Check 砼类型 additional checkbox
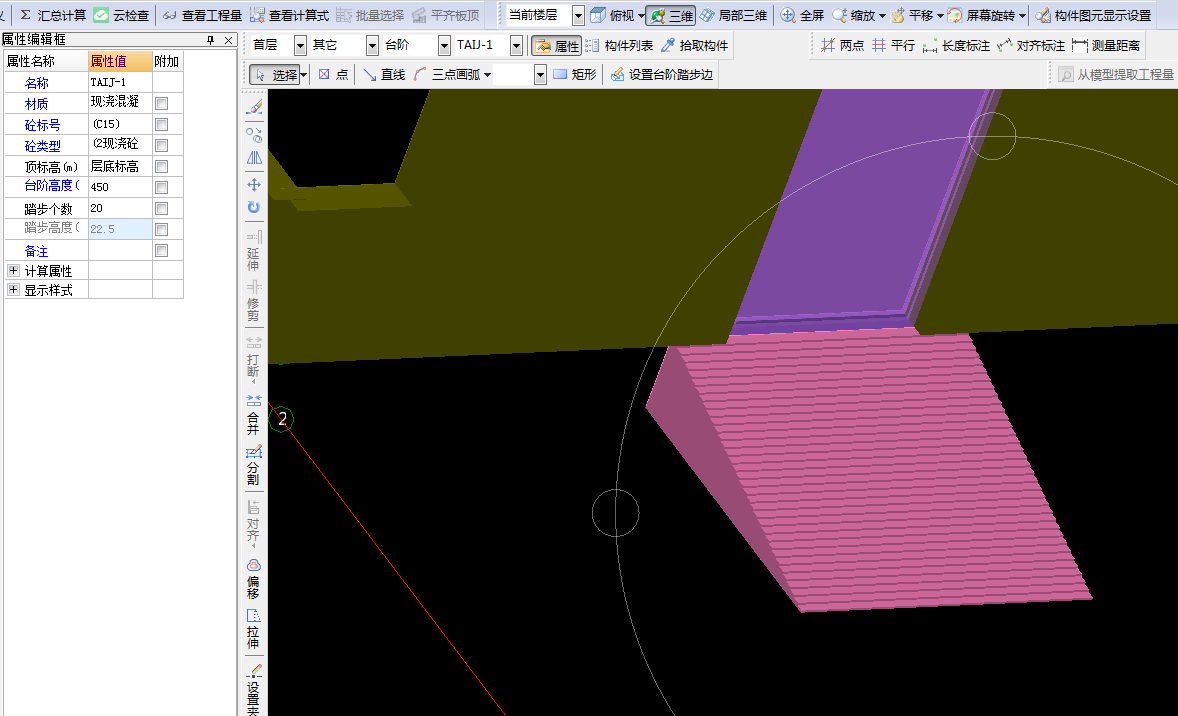Screen dimensions: 1178x716 coord(162,145)
